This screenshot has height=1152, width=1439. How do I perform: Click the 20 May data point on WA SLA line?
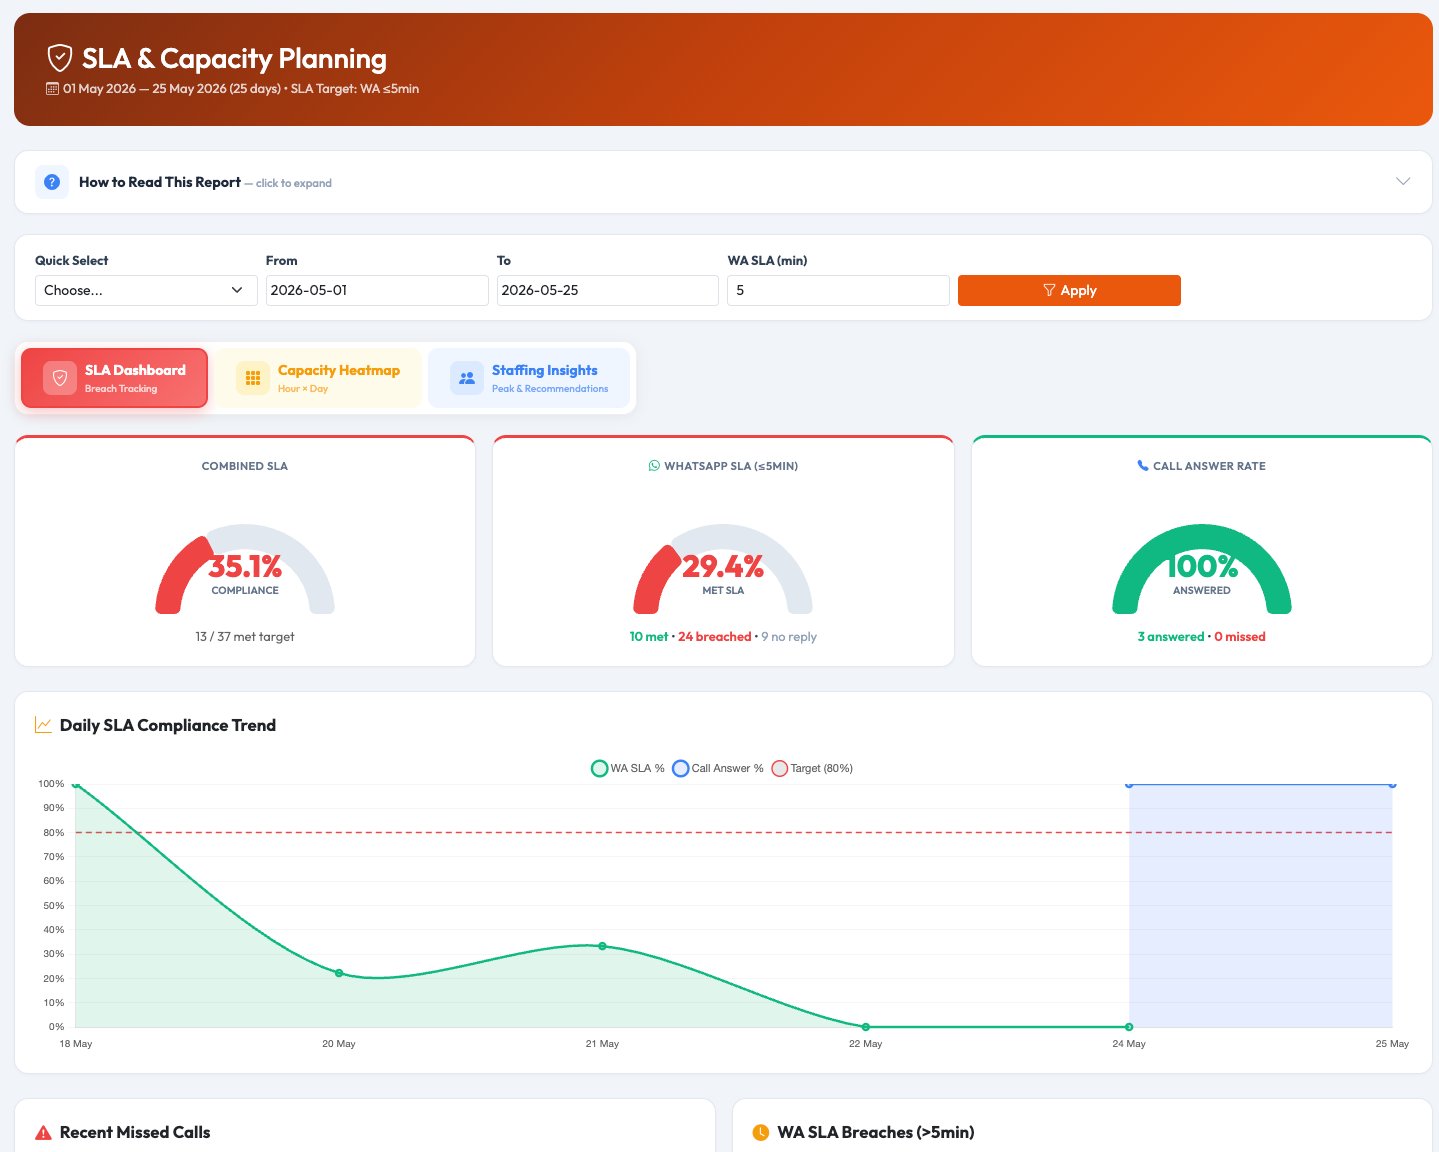(339, 973)
